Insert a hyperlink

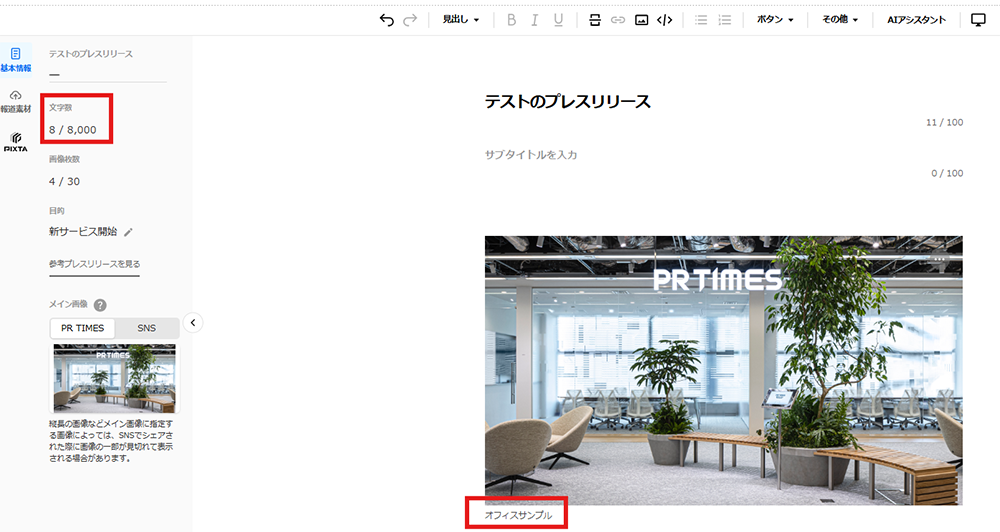coord(617,20)
